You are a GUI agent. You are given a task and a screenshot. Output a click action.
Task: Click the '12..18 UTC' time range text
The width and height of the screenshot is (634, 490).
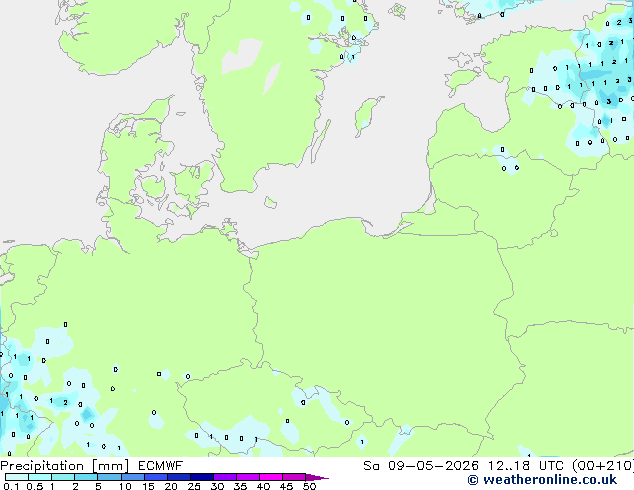pos(525,466)
